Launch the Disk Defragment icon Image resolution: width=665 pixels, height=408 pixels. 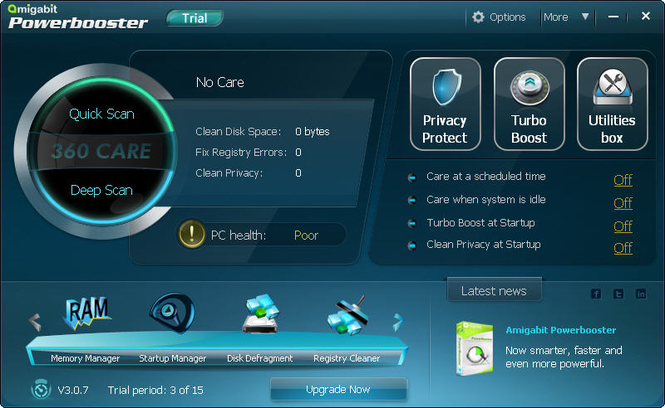tap(260, 313)
